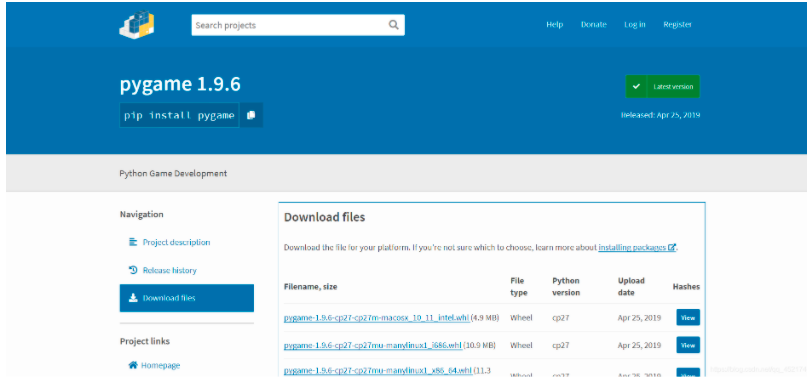Viewport: 807px width, 389px height.
Task: Click the Latest version button
Action: [662, 86]
